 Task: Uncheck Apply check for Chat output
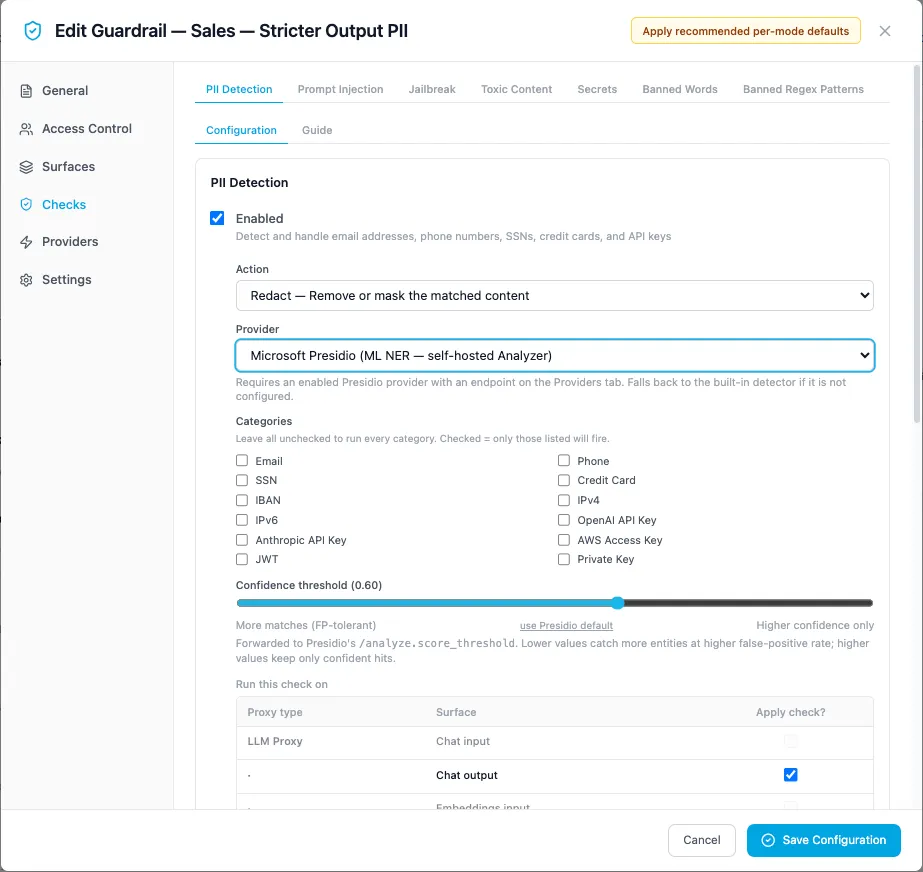(x=790, y=775)
